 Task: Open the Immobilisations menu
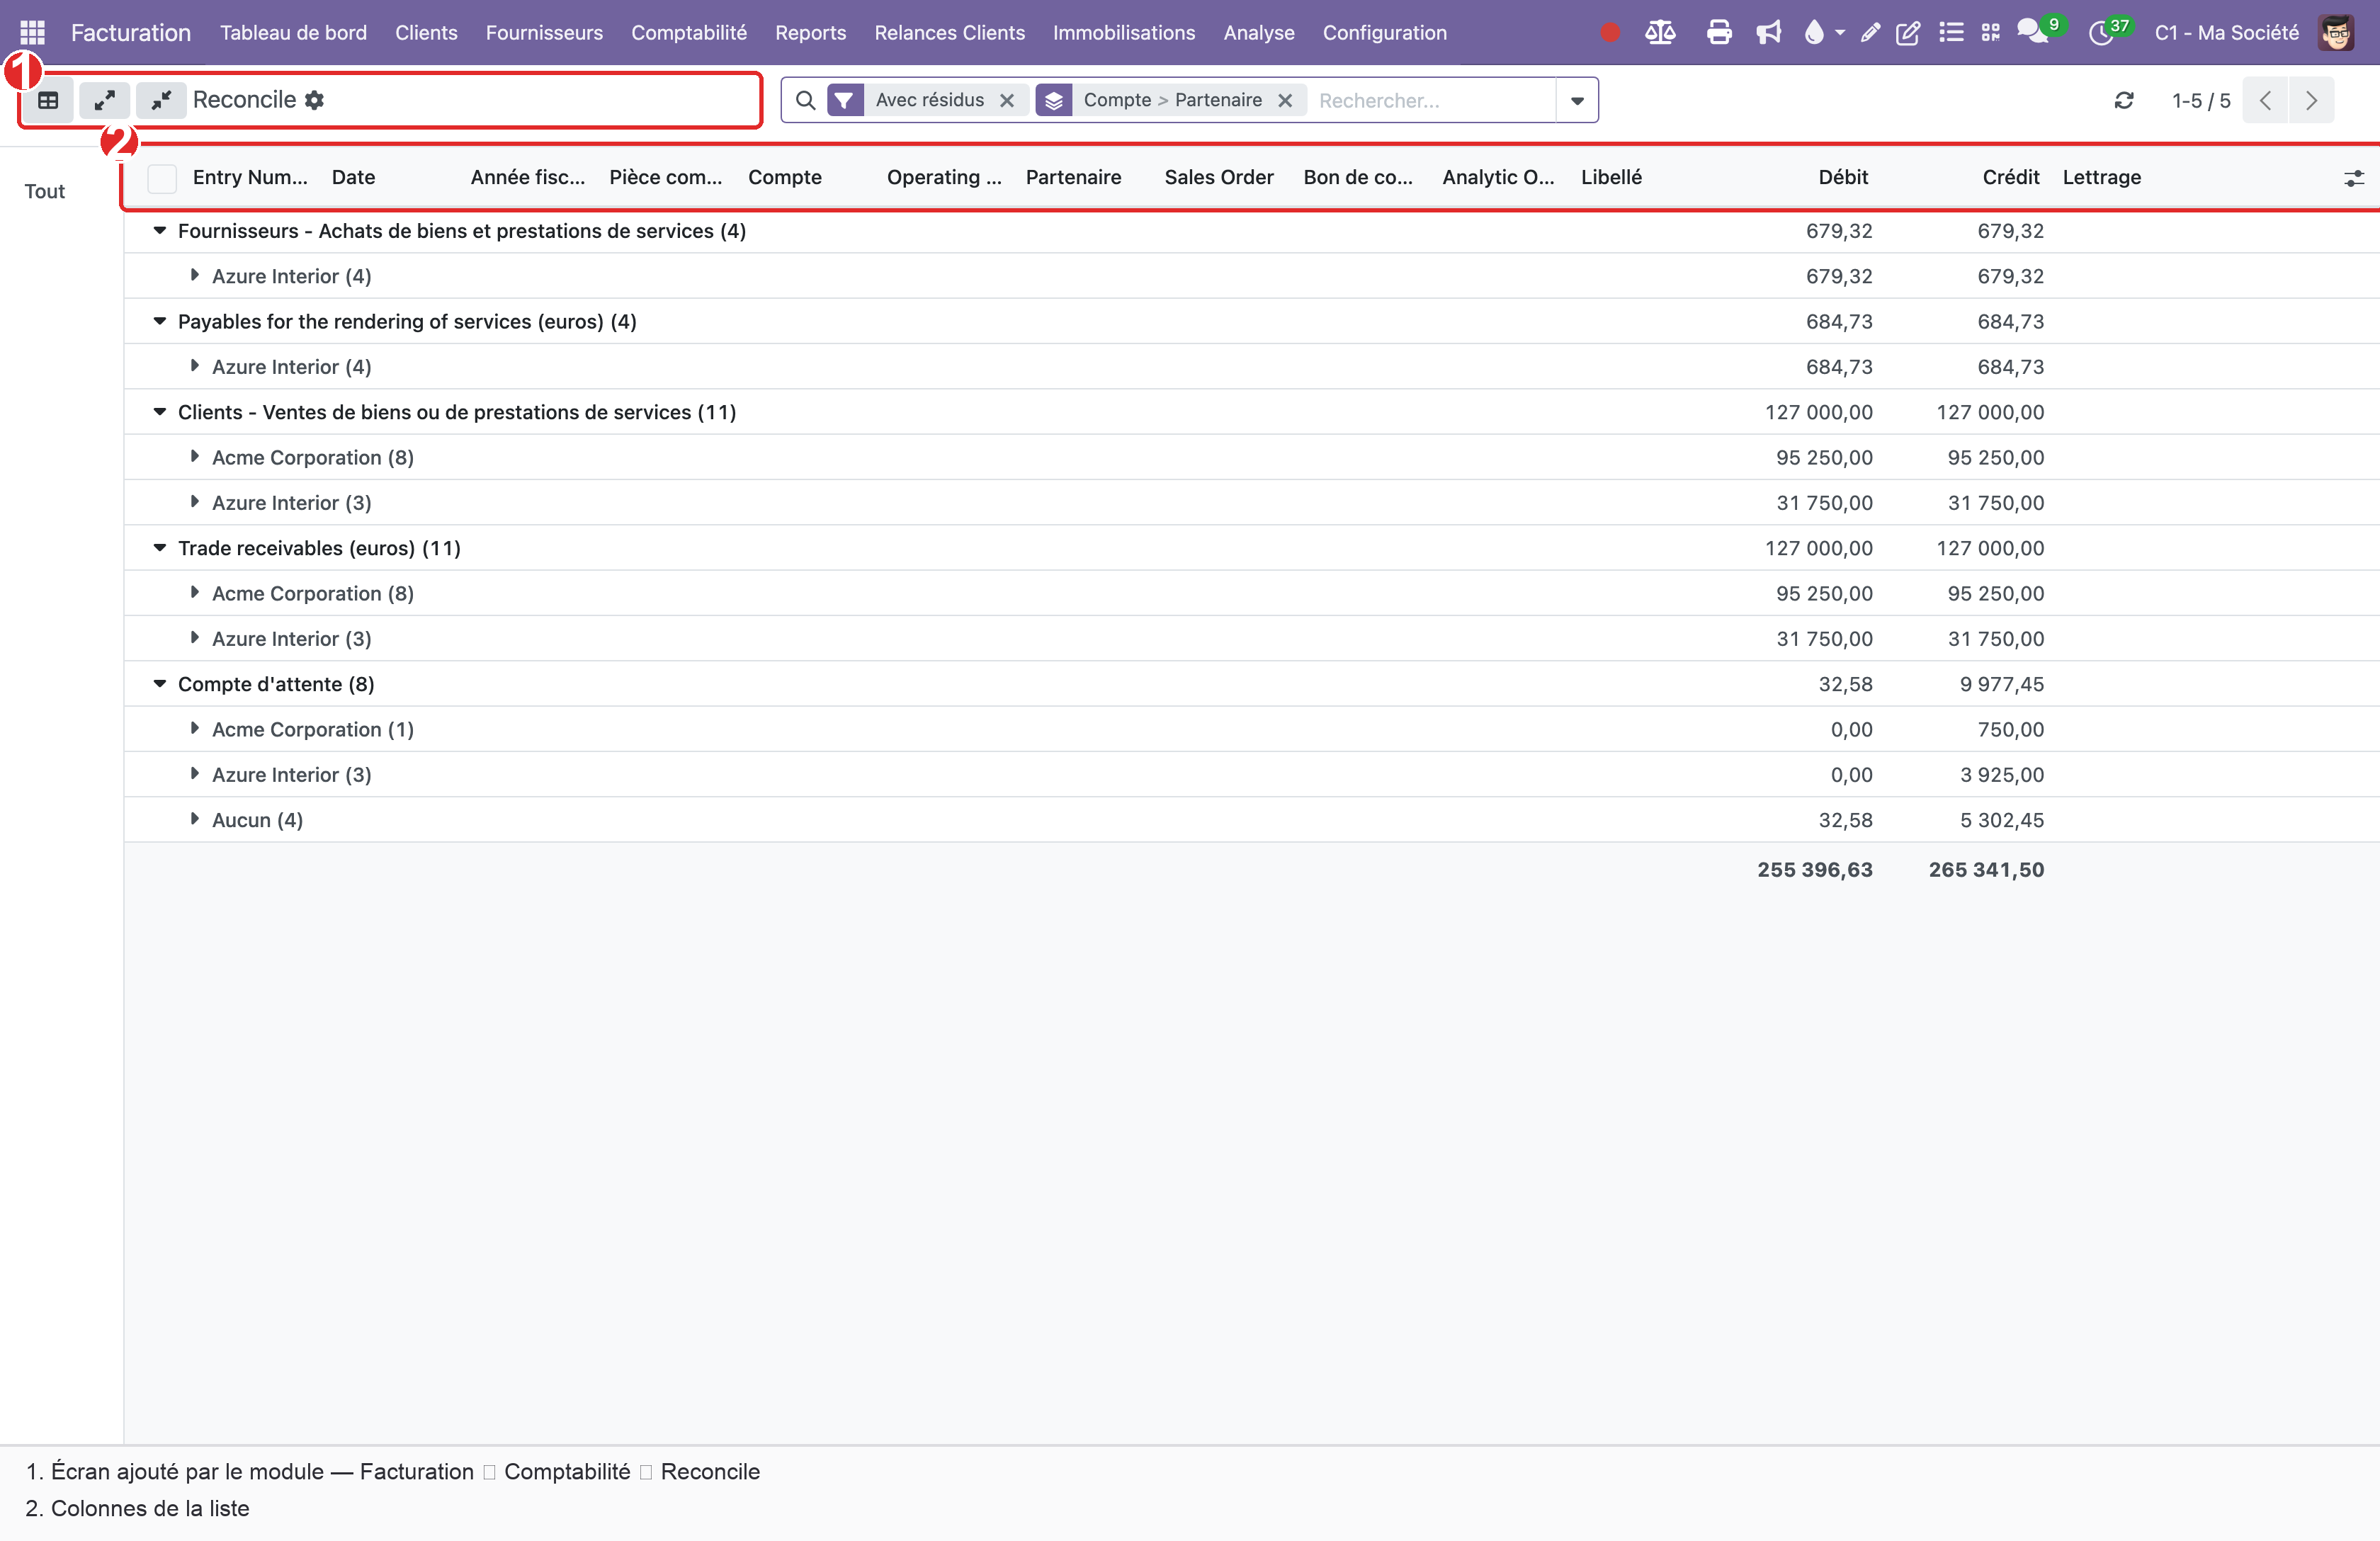(1124, 32)
